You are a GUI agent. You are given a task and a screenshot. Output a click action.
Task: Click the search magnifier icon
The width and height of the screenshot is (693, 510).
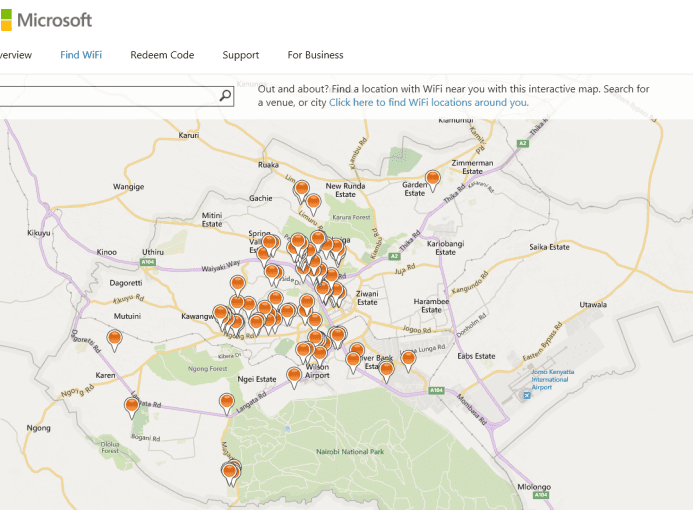225,95
